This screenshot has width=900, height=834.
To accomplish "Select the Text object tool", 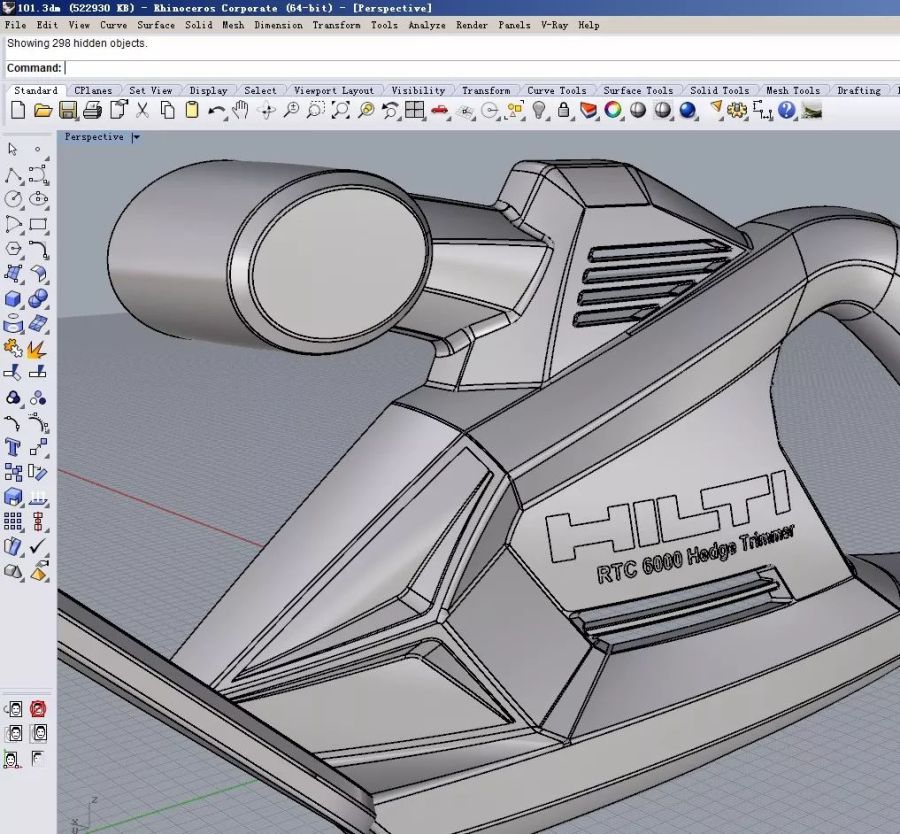I will pyautogui.click(x=14, y=447).
